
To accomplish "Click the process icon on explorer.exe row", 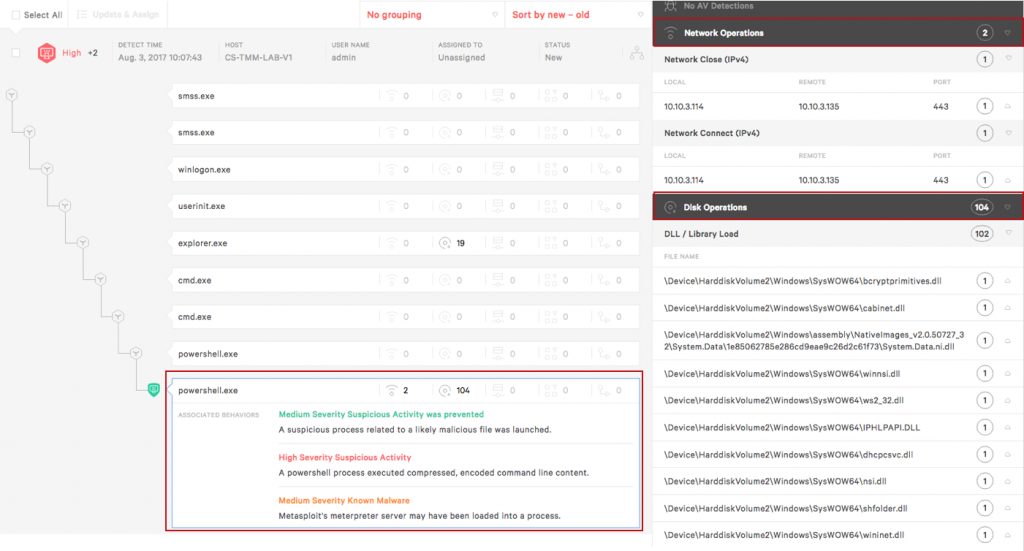I will [x=603, y=244].
